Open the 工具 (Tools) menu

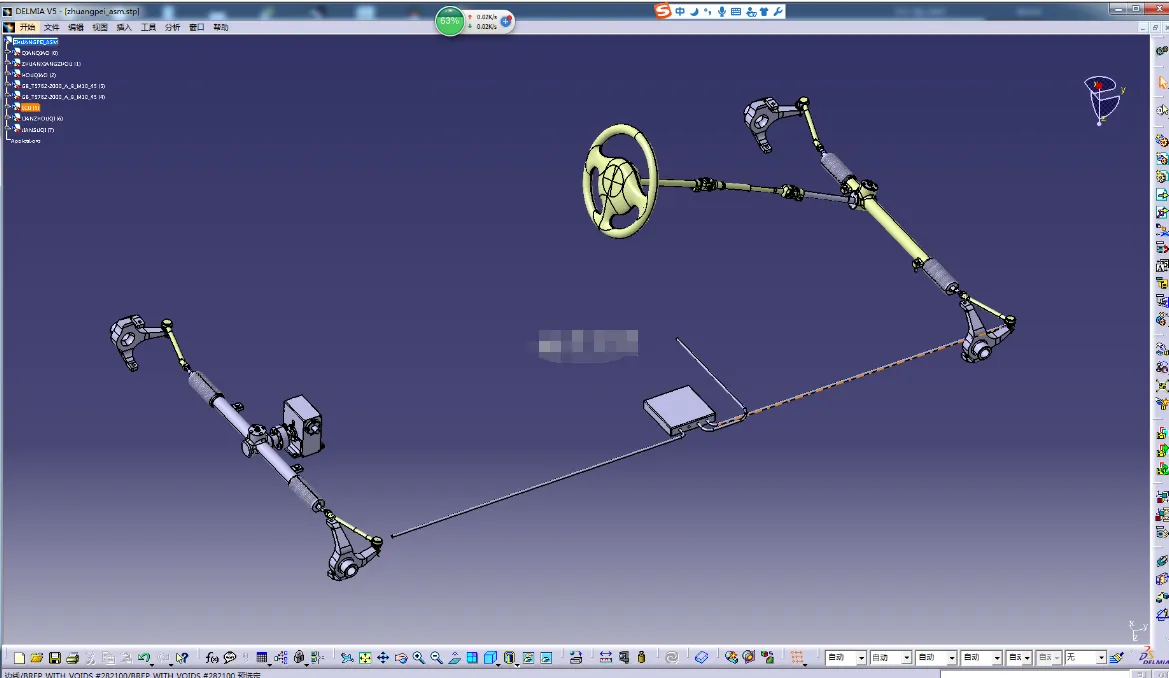(x=148, y=28)
